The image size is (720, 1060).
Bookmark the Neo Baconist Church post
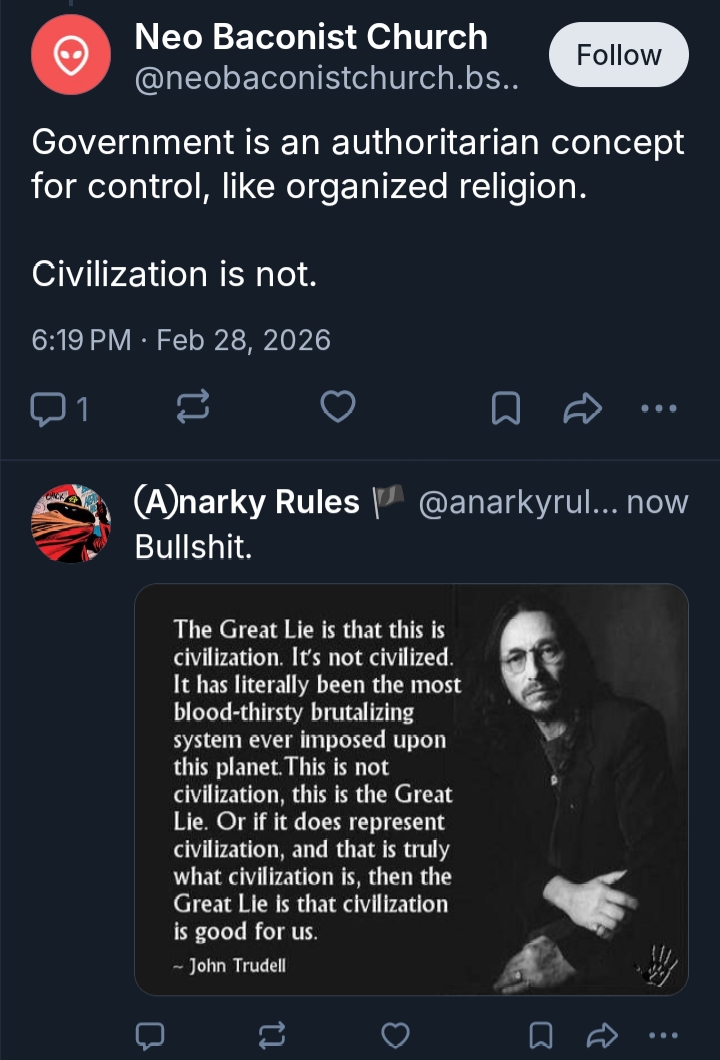point(507,407)
